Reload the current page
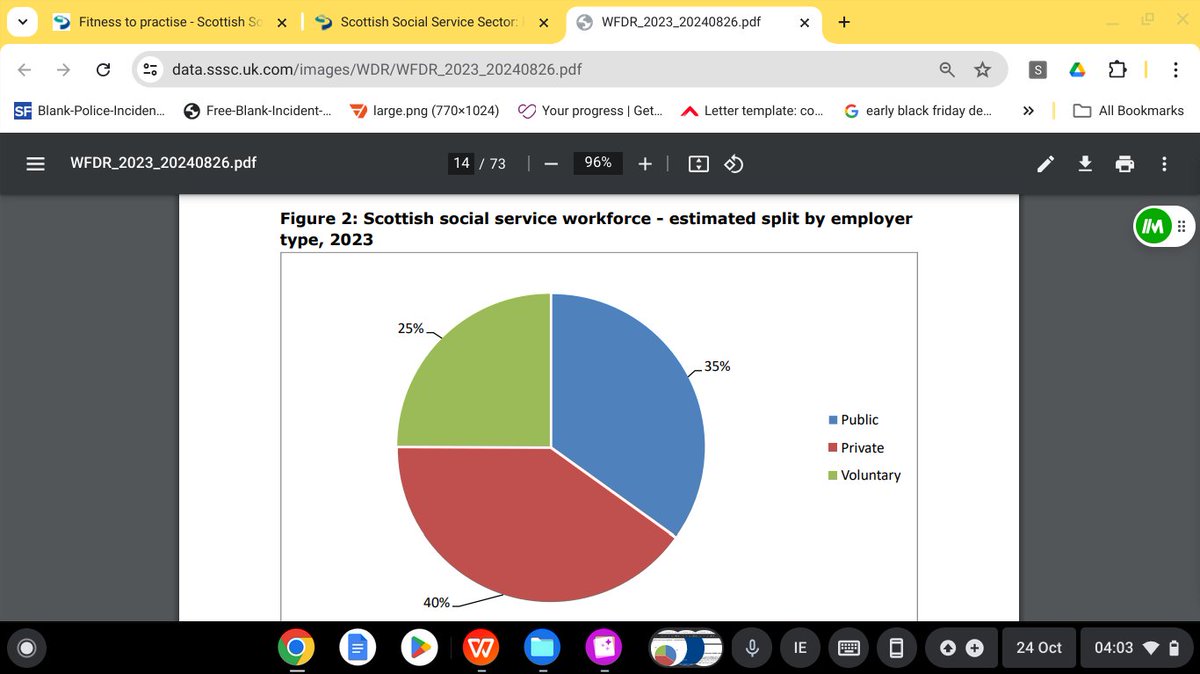Screen dimensions: 1200x674 [x=102, y=70]
